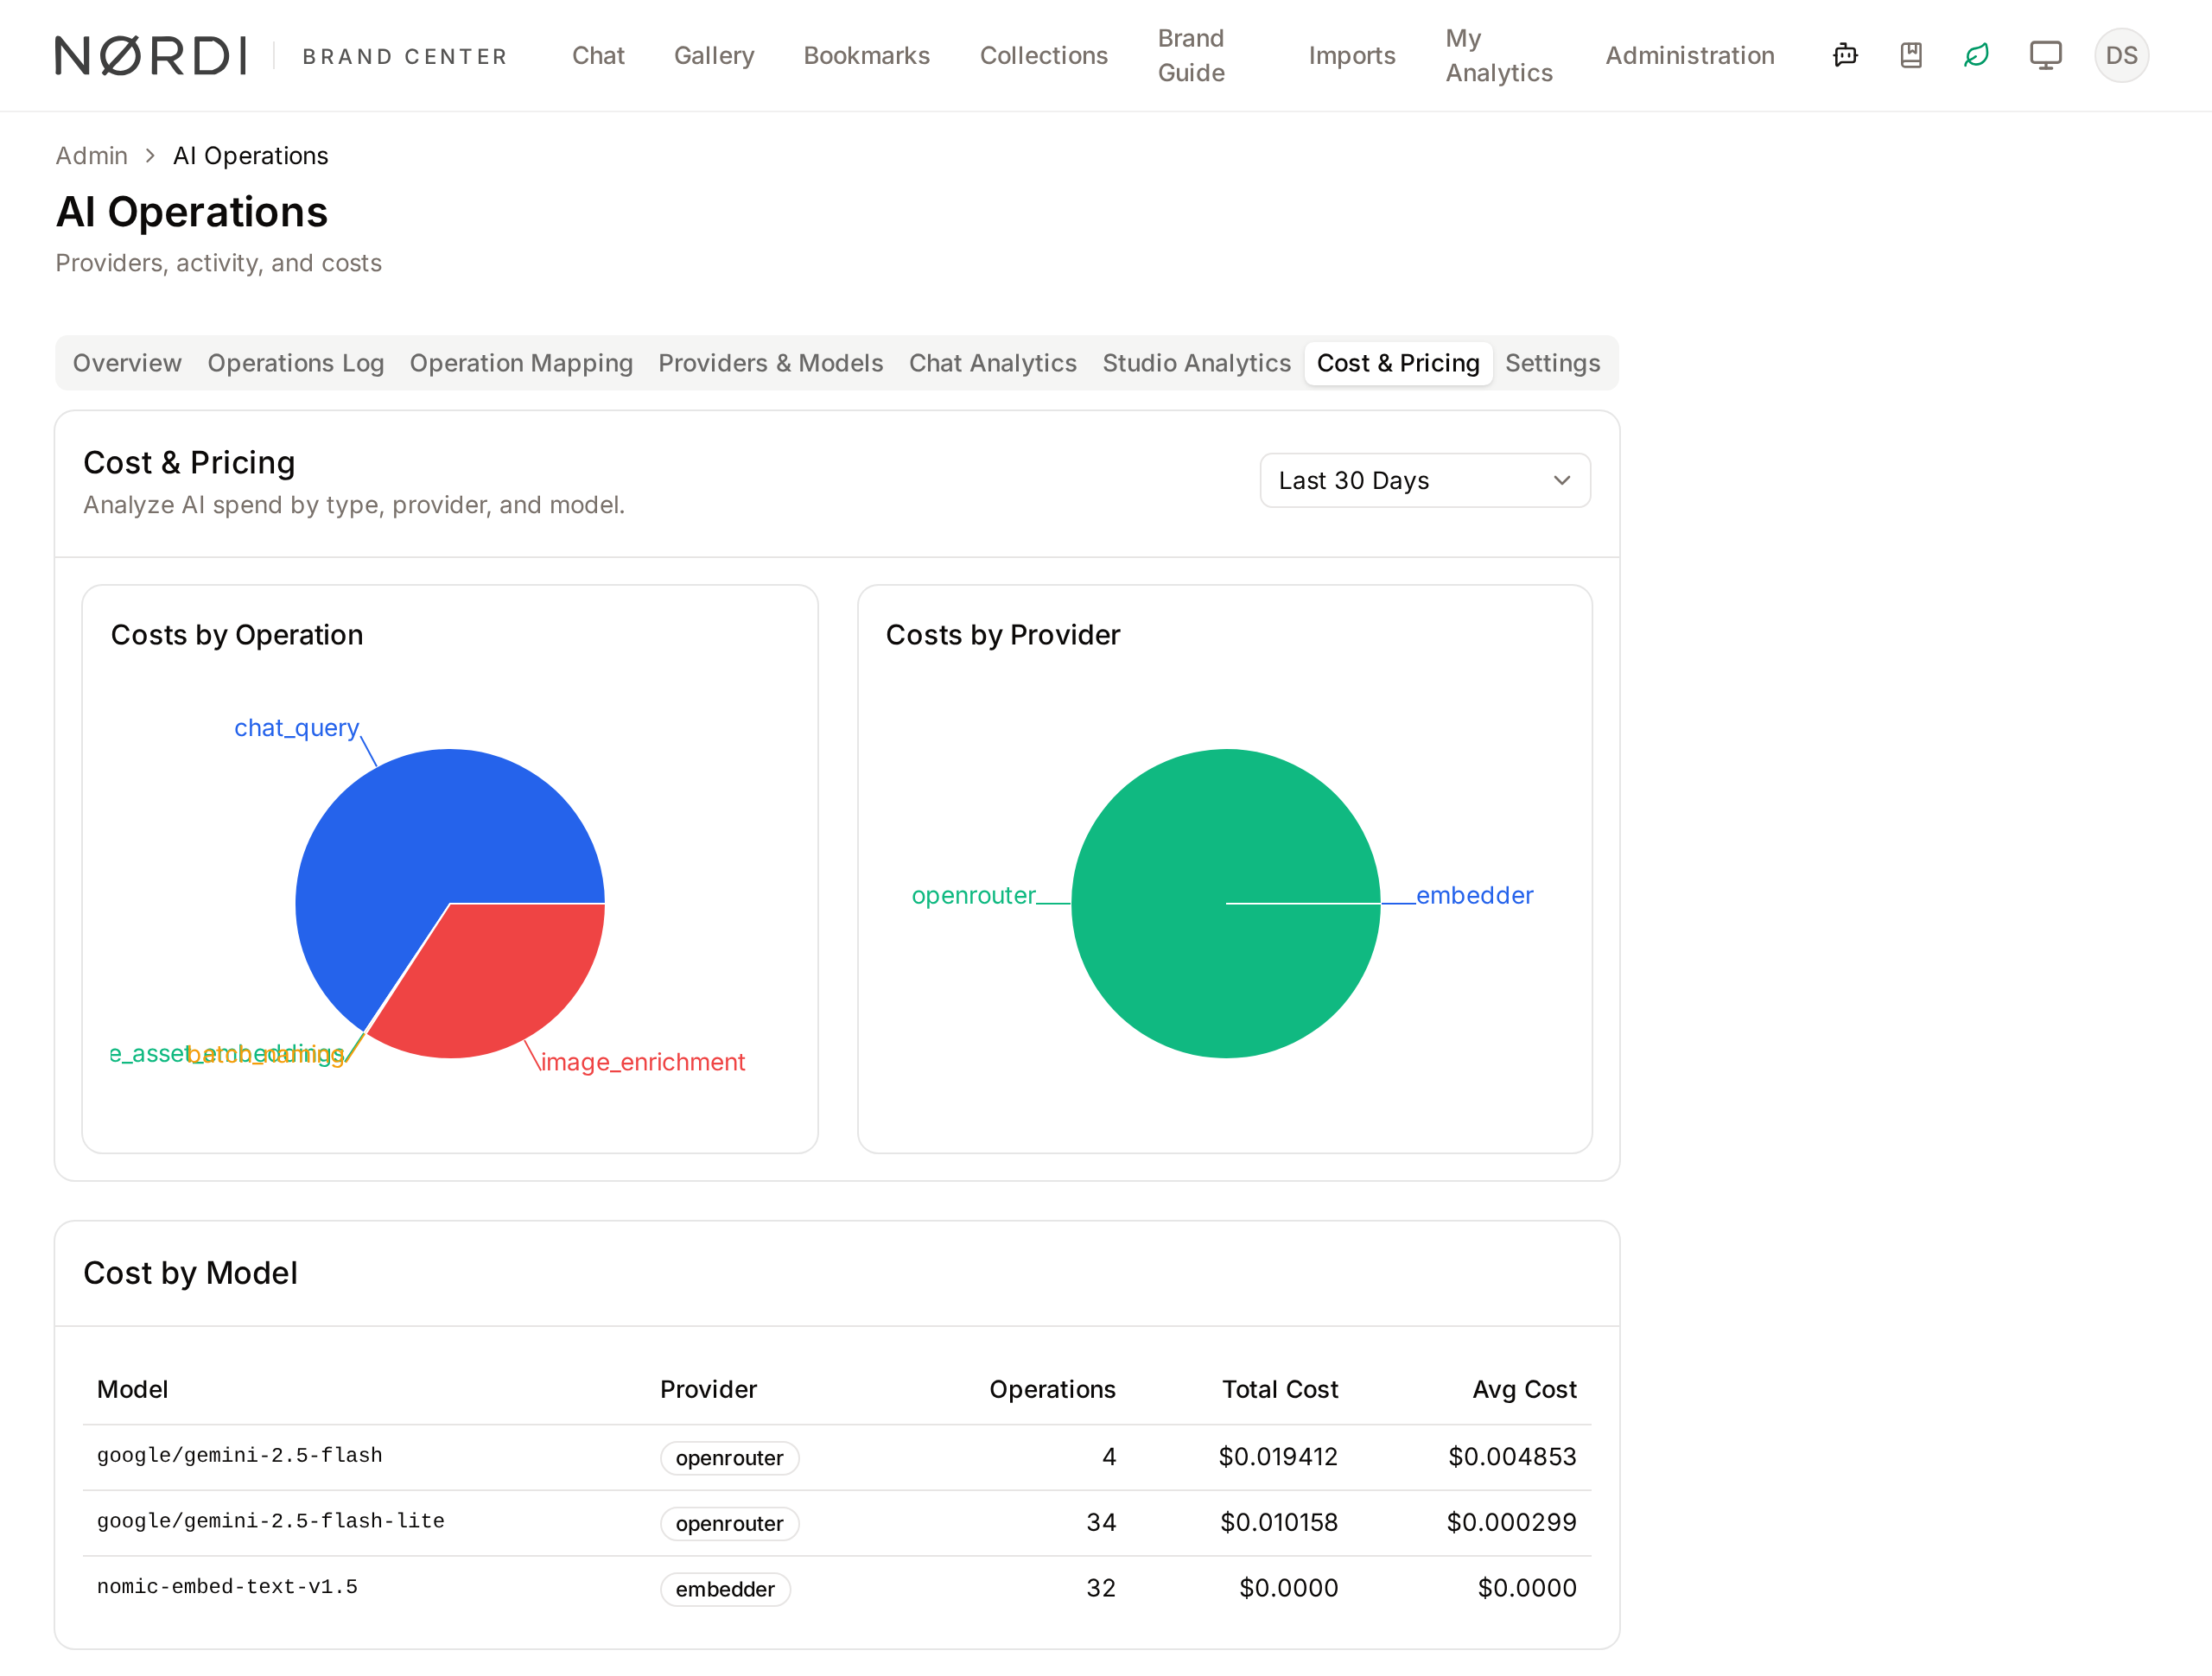Screen dimensions: 2212x1676
Task: Click the green leaf icon
Action: (x=1977, y=55)
